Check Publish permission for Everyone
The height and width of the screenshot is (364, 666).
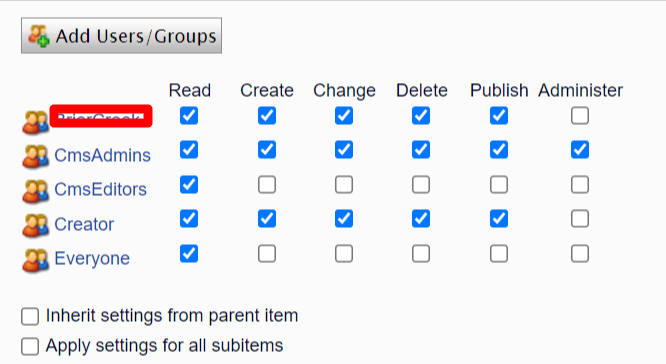point(499,254)
